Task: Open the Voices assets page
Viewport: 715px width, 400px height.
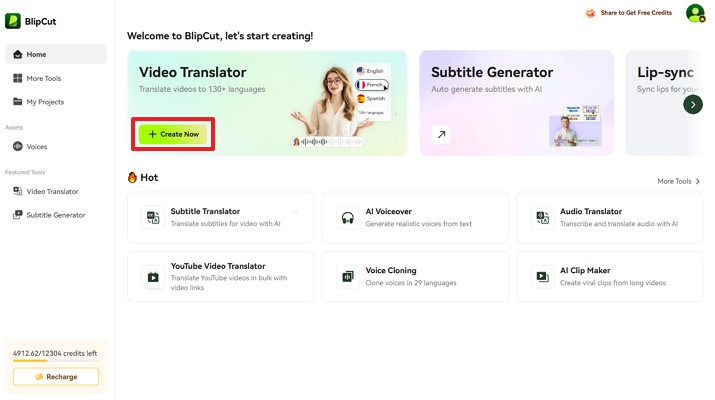Action: pyautogui.click(x=56, y=146)
